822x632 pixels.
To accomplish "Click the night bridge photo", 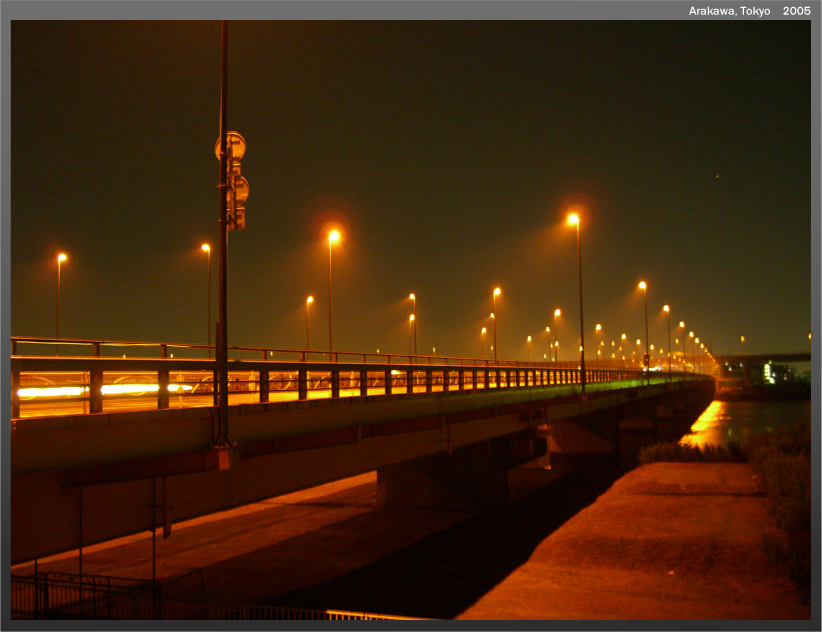I will click(410, 320).
